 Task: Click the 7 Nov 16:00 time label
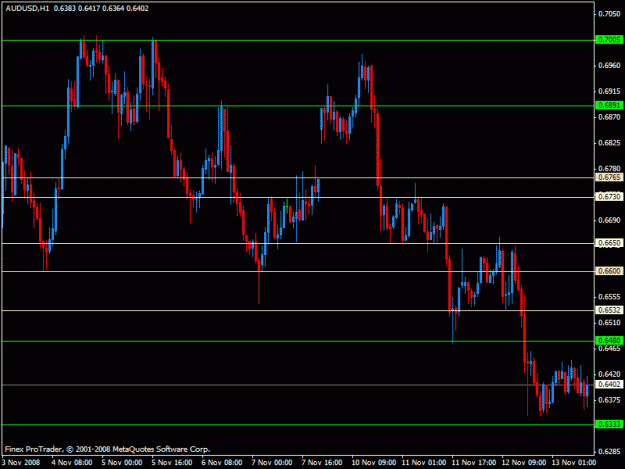[322, 462]
